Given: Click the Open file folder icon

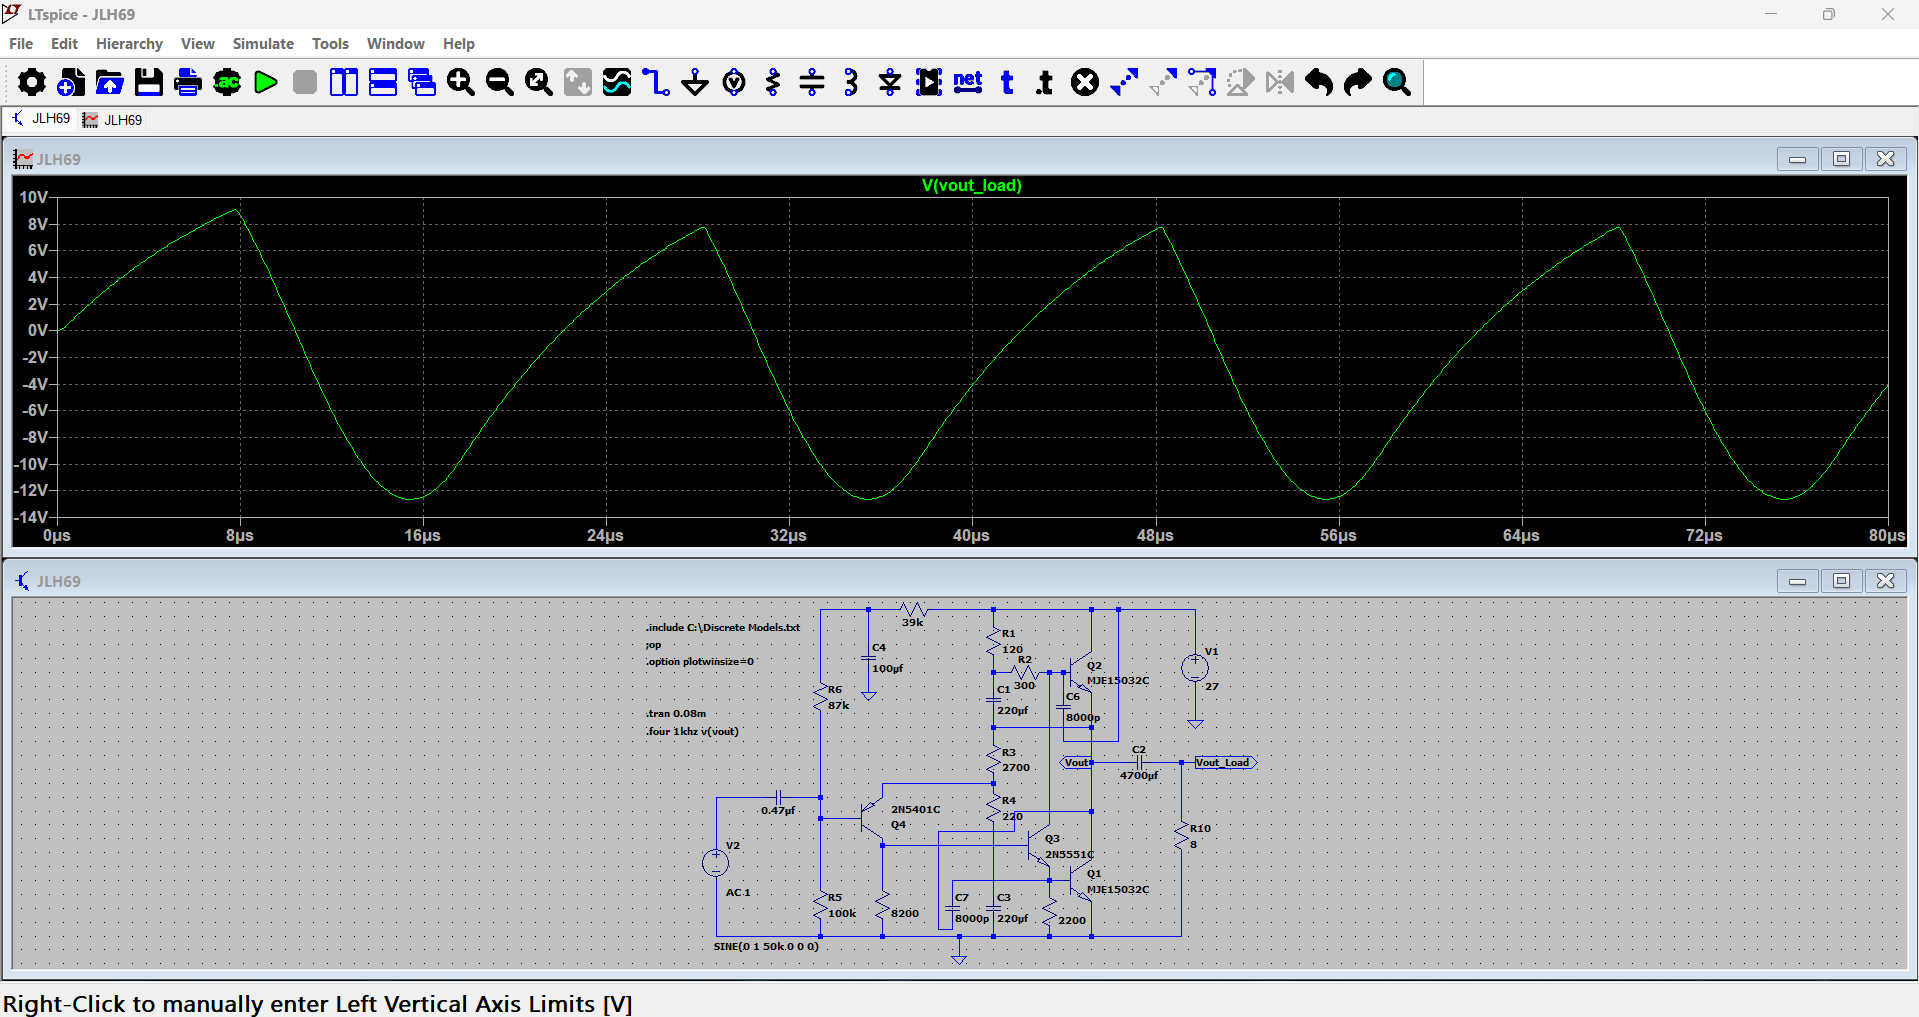Looking at the screenshot, I should (110, 82).
